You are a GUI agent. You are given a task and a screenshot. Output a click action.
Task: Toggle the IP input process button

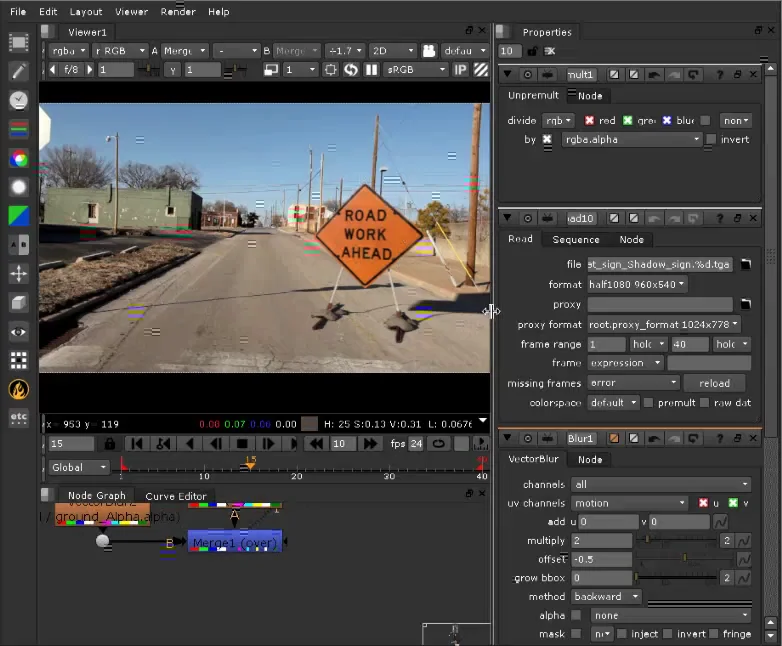(460, 70)
